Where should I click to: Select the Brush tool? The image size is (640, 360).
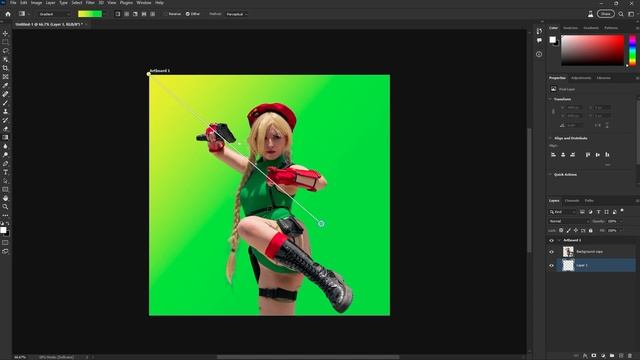[x=5, y=103]
